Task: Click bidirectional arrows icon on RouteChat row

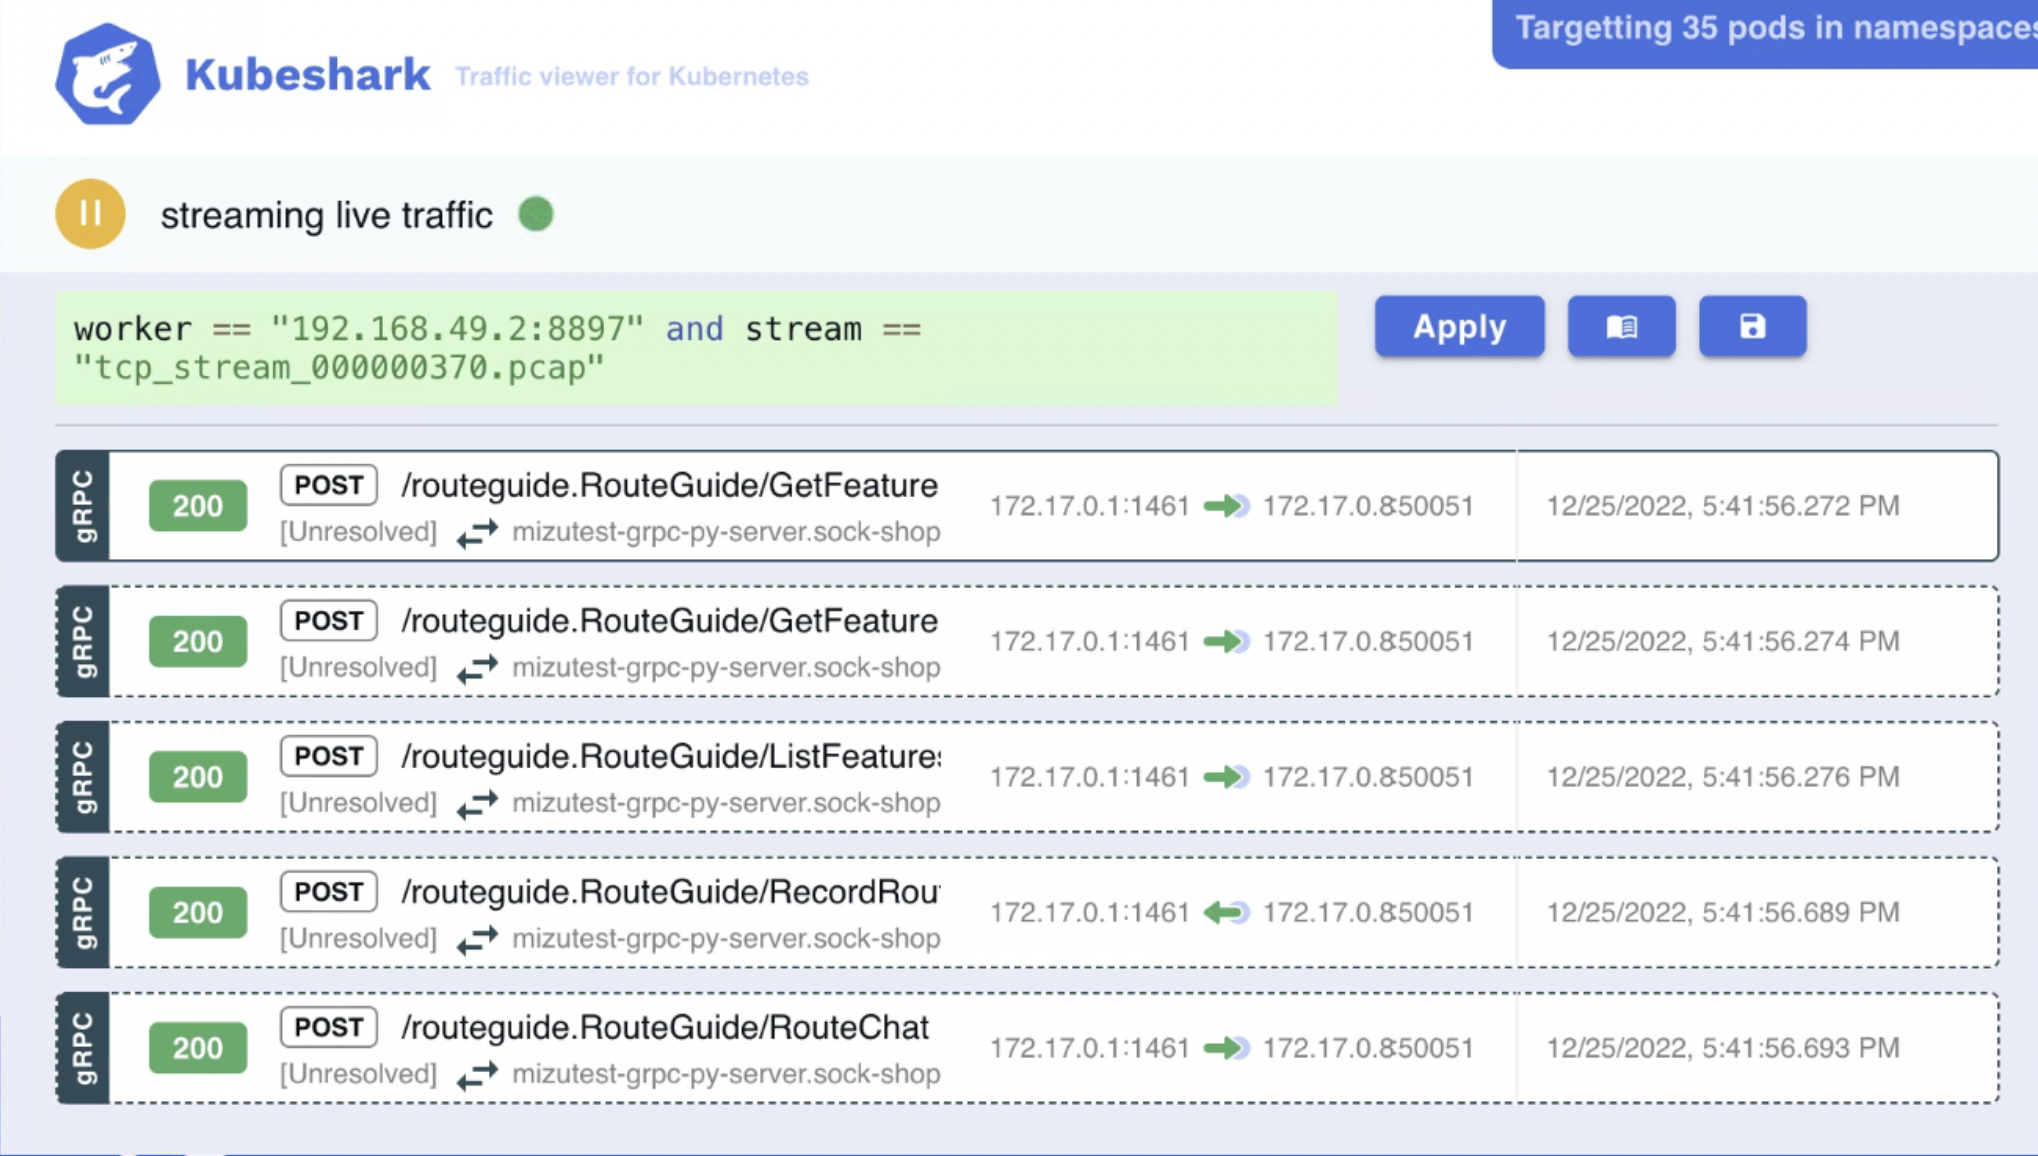Action: pos(477,1075)
